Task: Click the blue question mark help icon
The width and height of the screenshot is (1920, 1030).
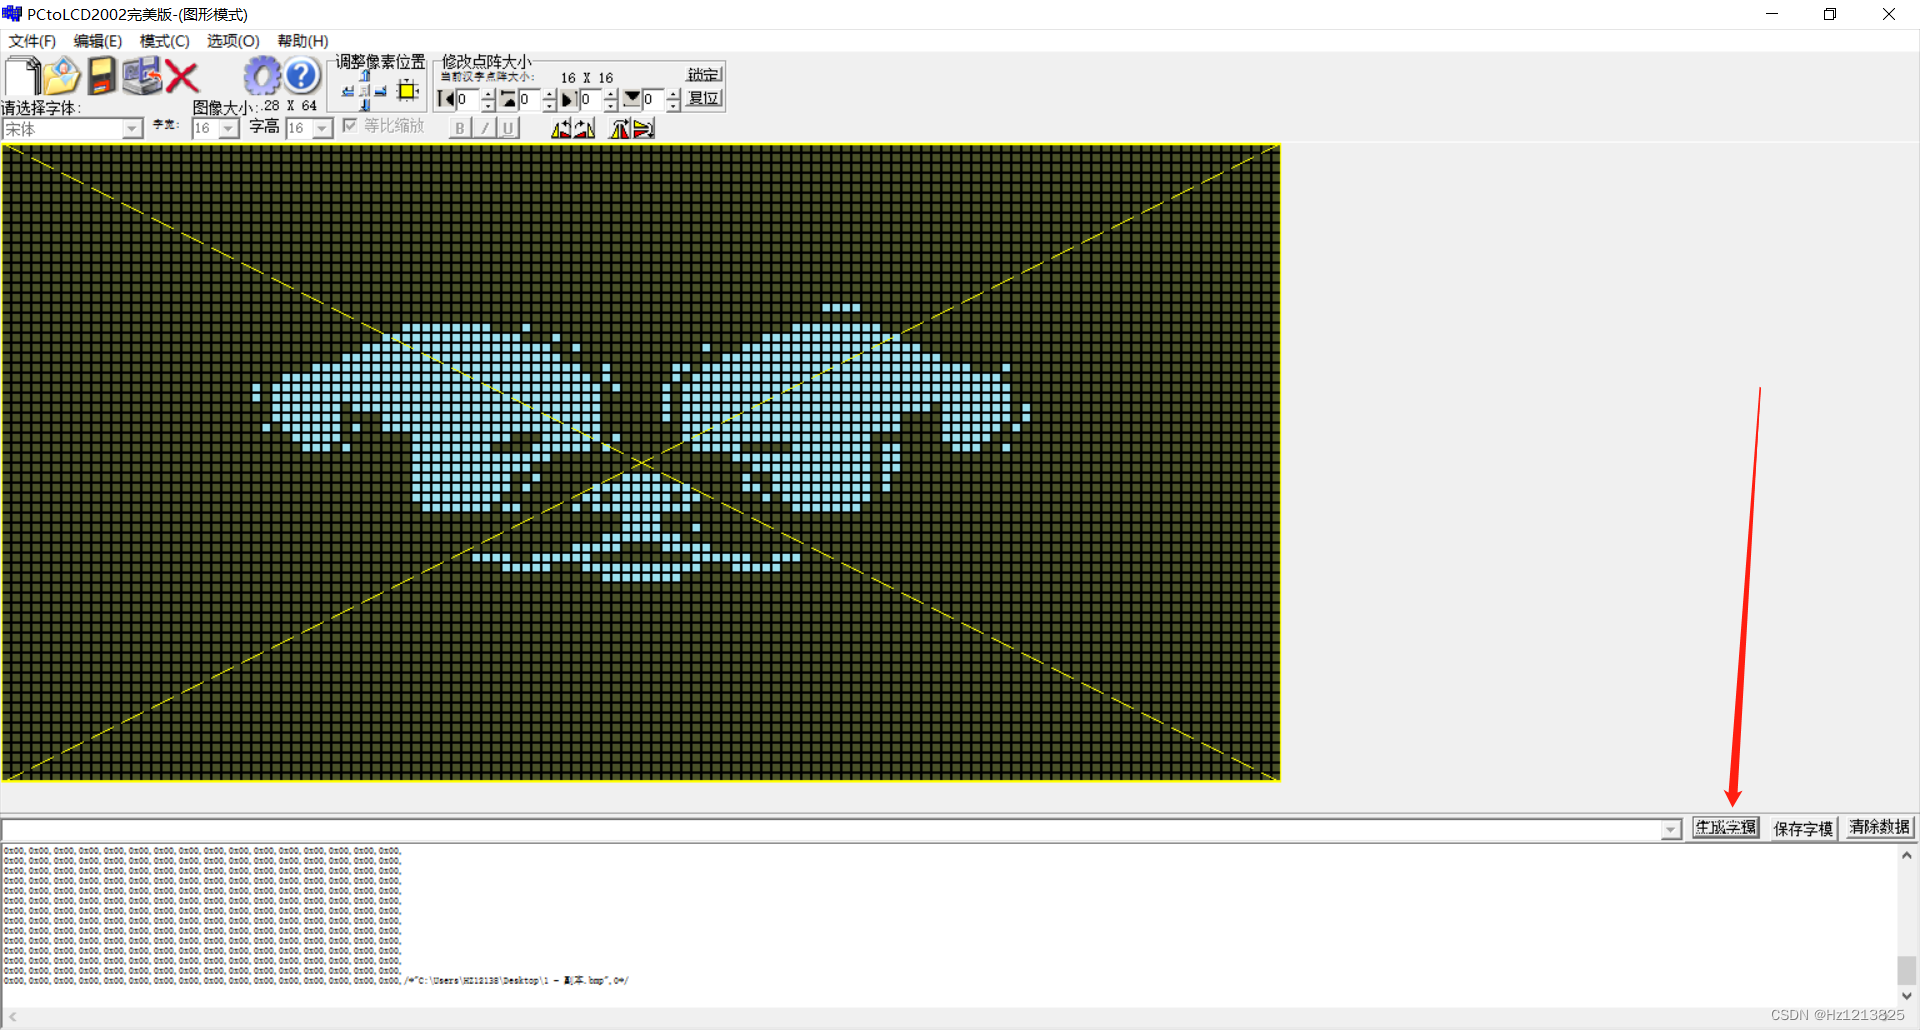Action: click(x=301, y=76)
